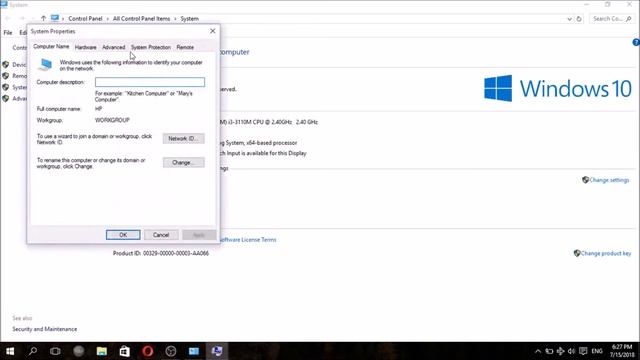Launch Opera browser from taskbar

coord(148,351)
